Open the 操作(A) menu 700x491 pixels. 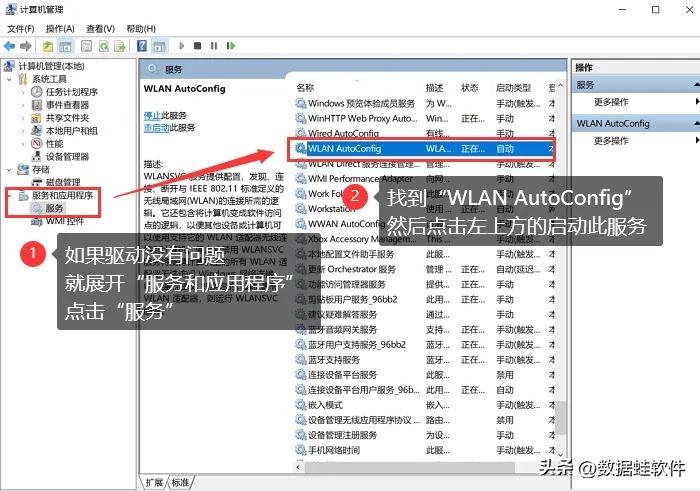point(60,29)
